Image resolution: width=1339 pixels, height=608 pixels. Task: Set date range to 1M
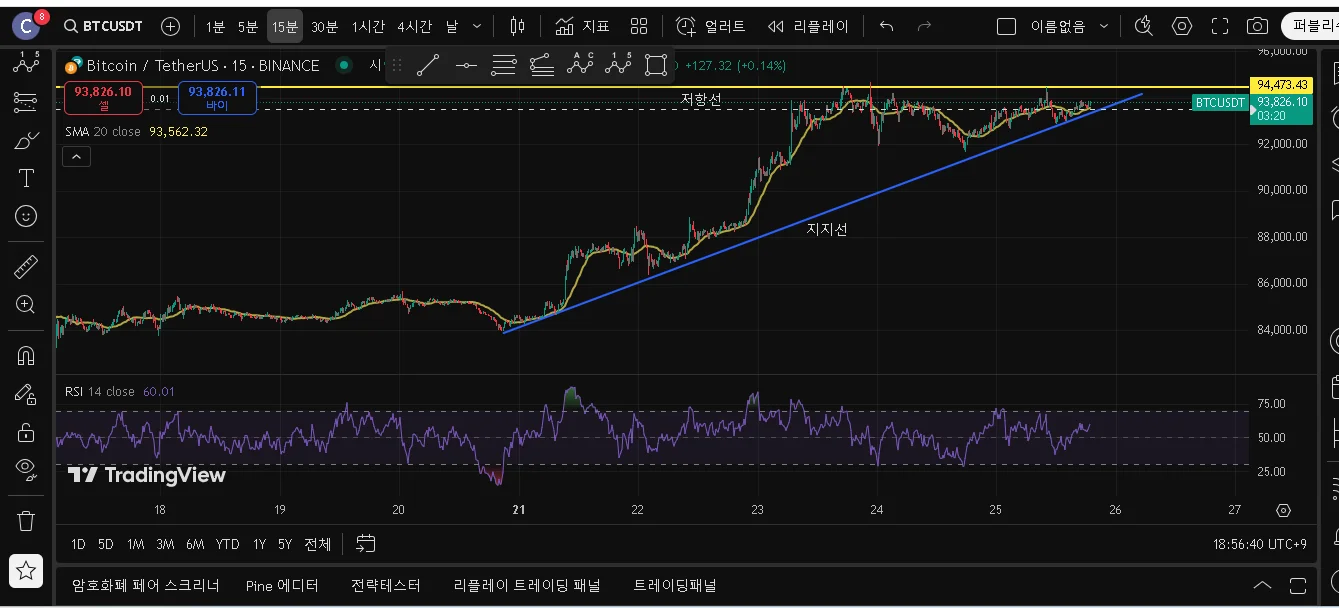click(136, 544)
